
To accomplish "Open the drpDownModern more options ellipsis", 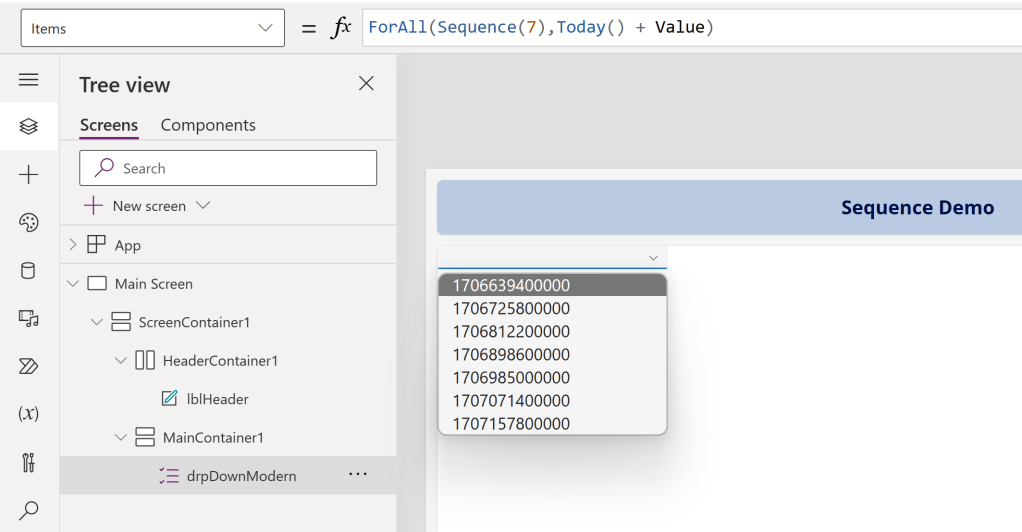I will pos(358,475).
